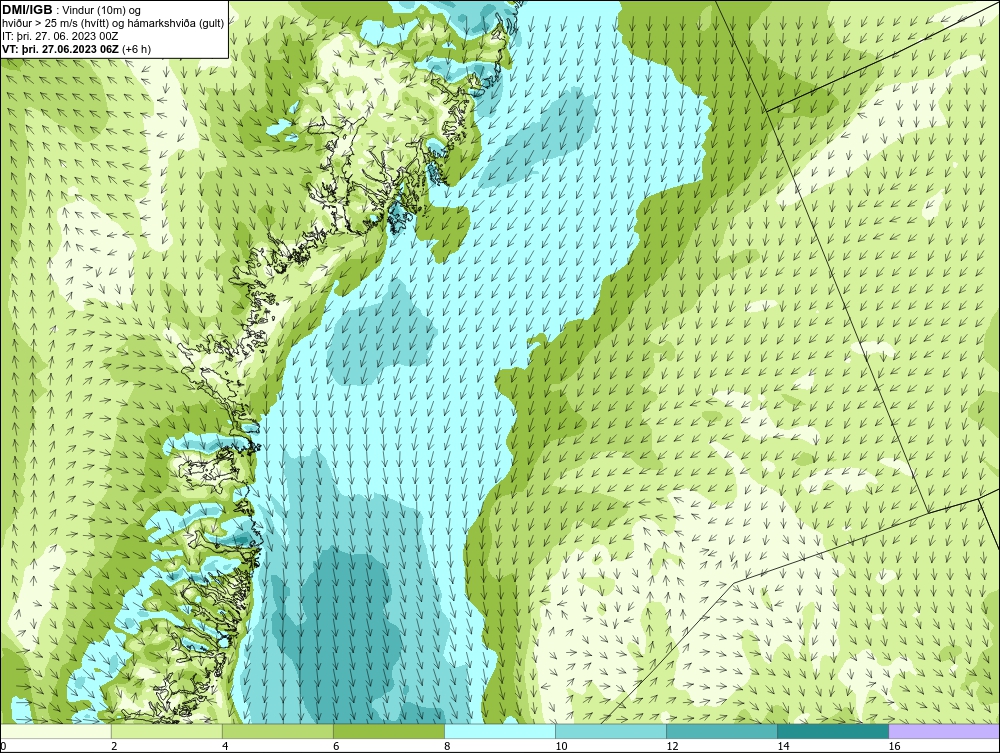Click the 8–10 m/s light cyan legend swatch
This screenshot has width=1000, height=753.
tap(500, 731)
